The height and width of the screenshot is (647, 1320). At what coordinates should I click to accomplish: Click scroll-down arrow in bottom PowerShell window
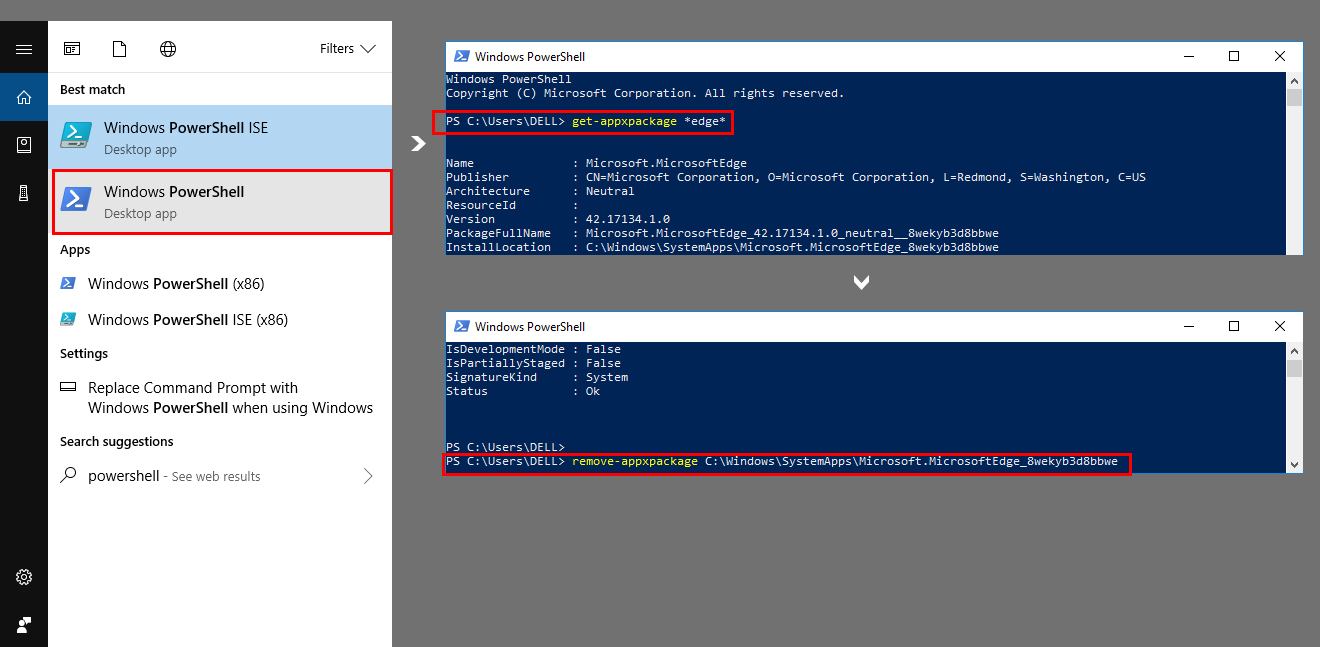pyautogui.click(x=1294, y=464)
